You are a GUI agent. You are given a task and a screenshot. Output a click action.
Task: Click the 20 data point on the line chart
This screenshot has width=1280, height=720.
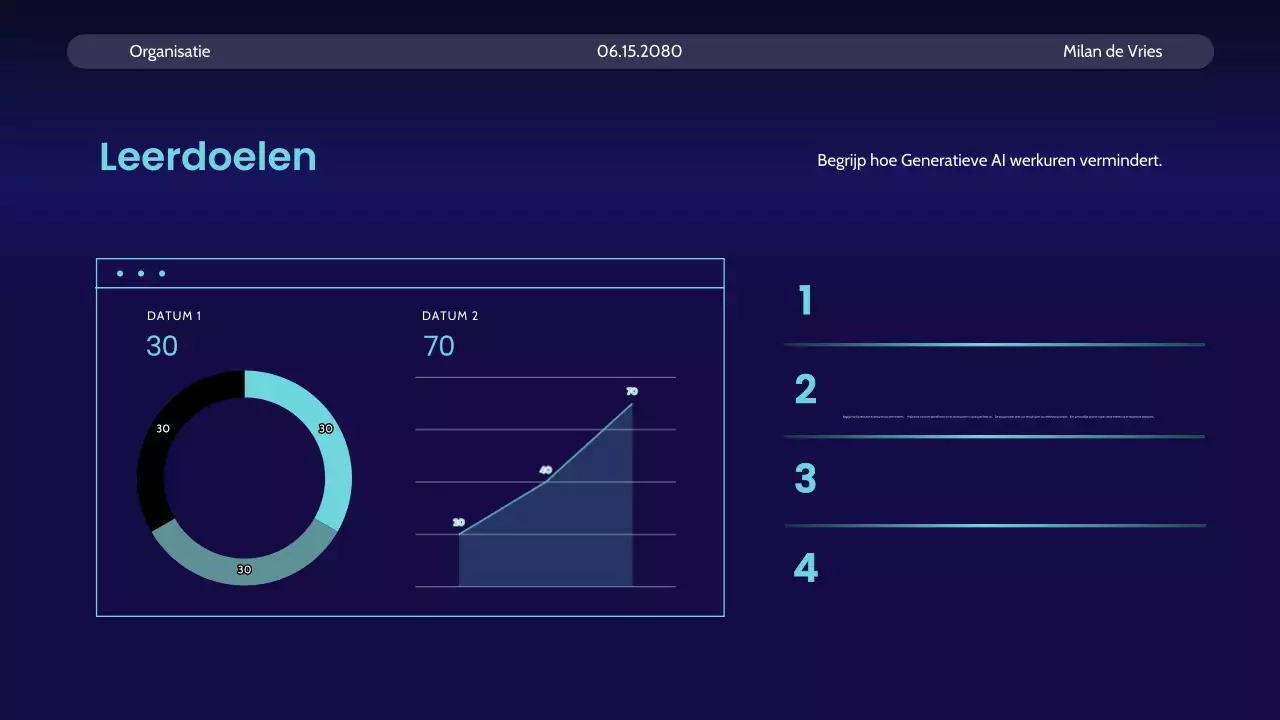459,521
